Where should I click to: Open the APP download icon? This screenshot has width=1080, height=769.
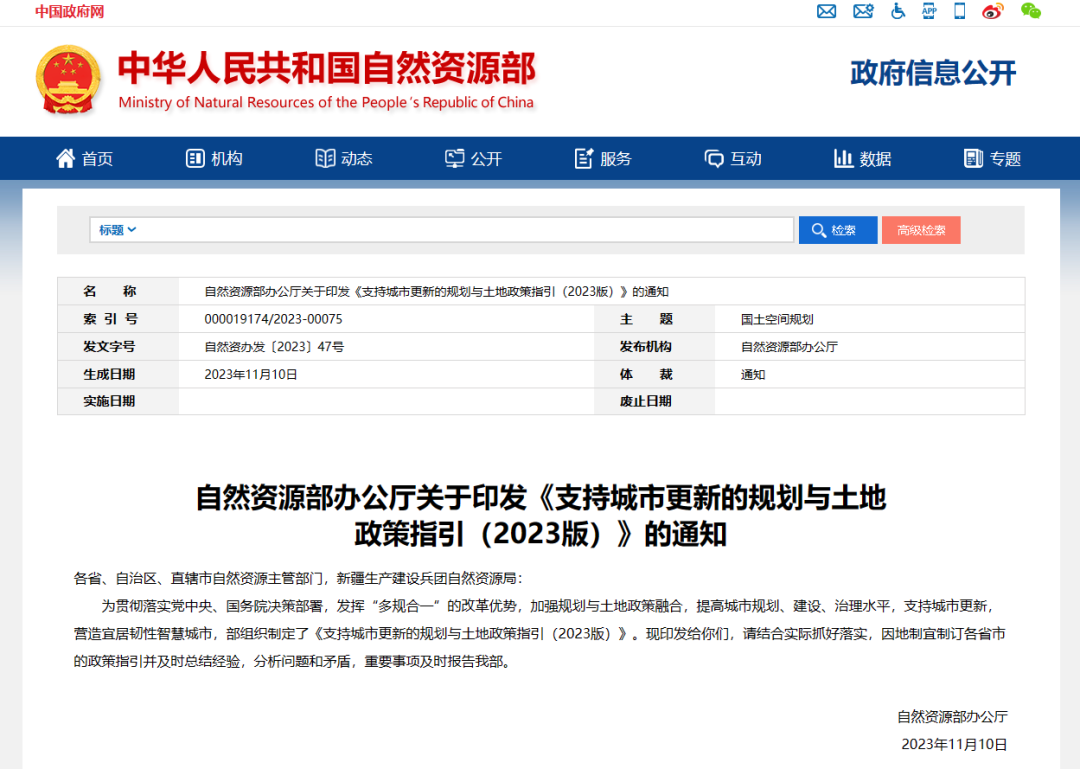coord(929,11)
